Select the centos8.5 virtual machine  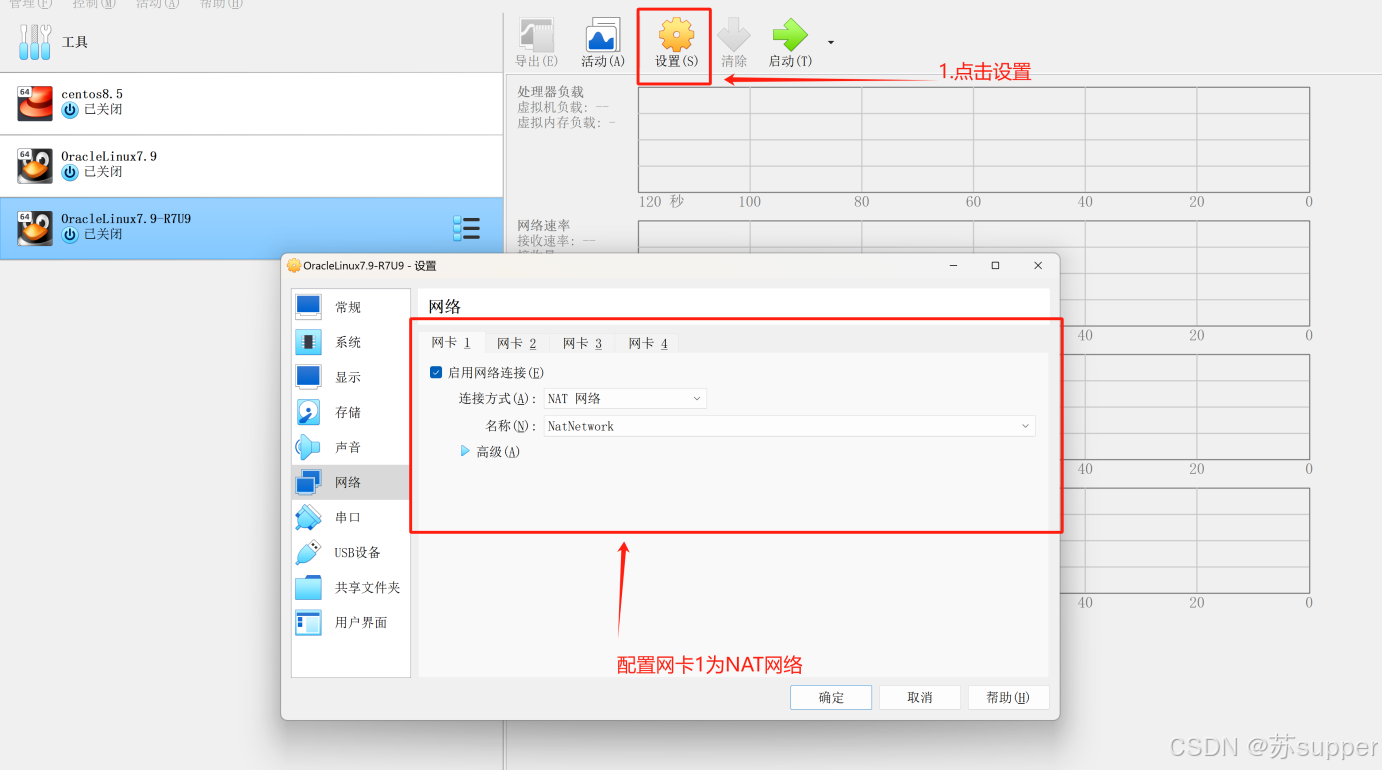point(251,103)
